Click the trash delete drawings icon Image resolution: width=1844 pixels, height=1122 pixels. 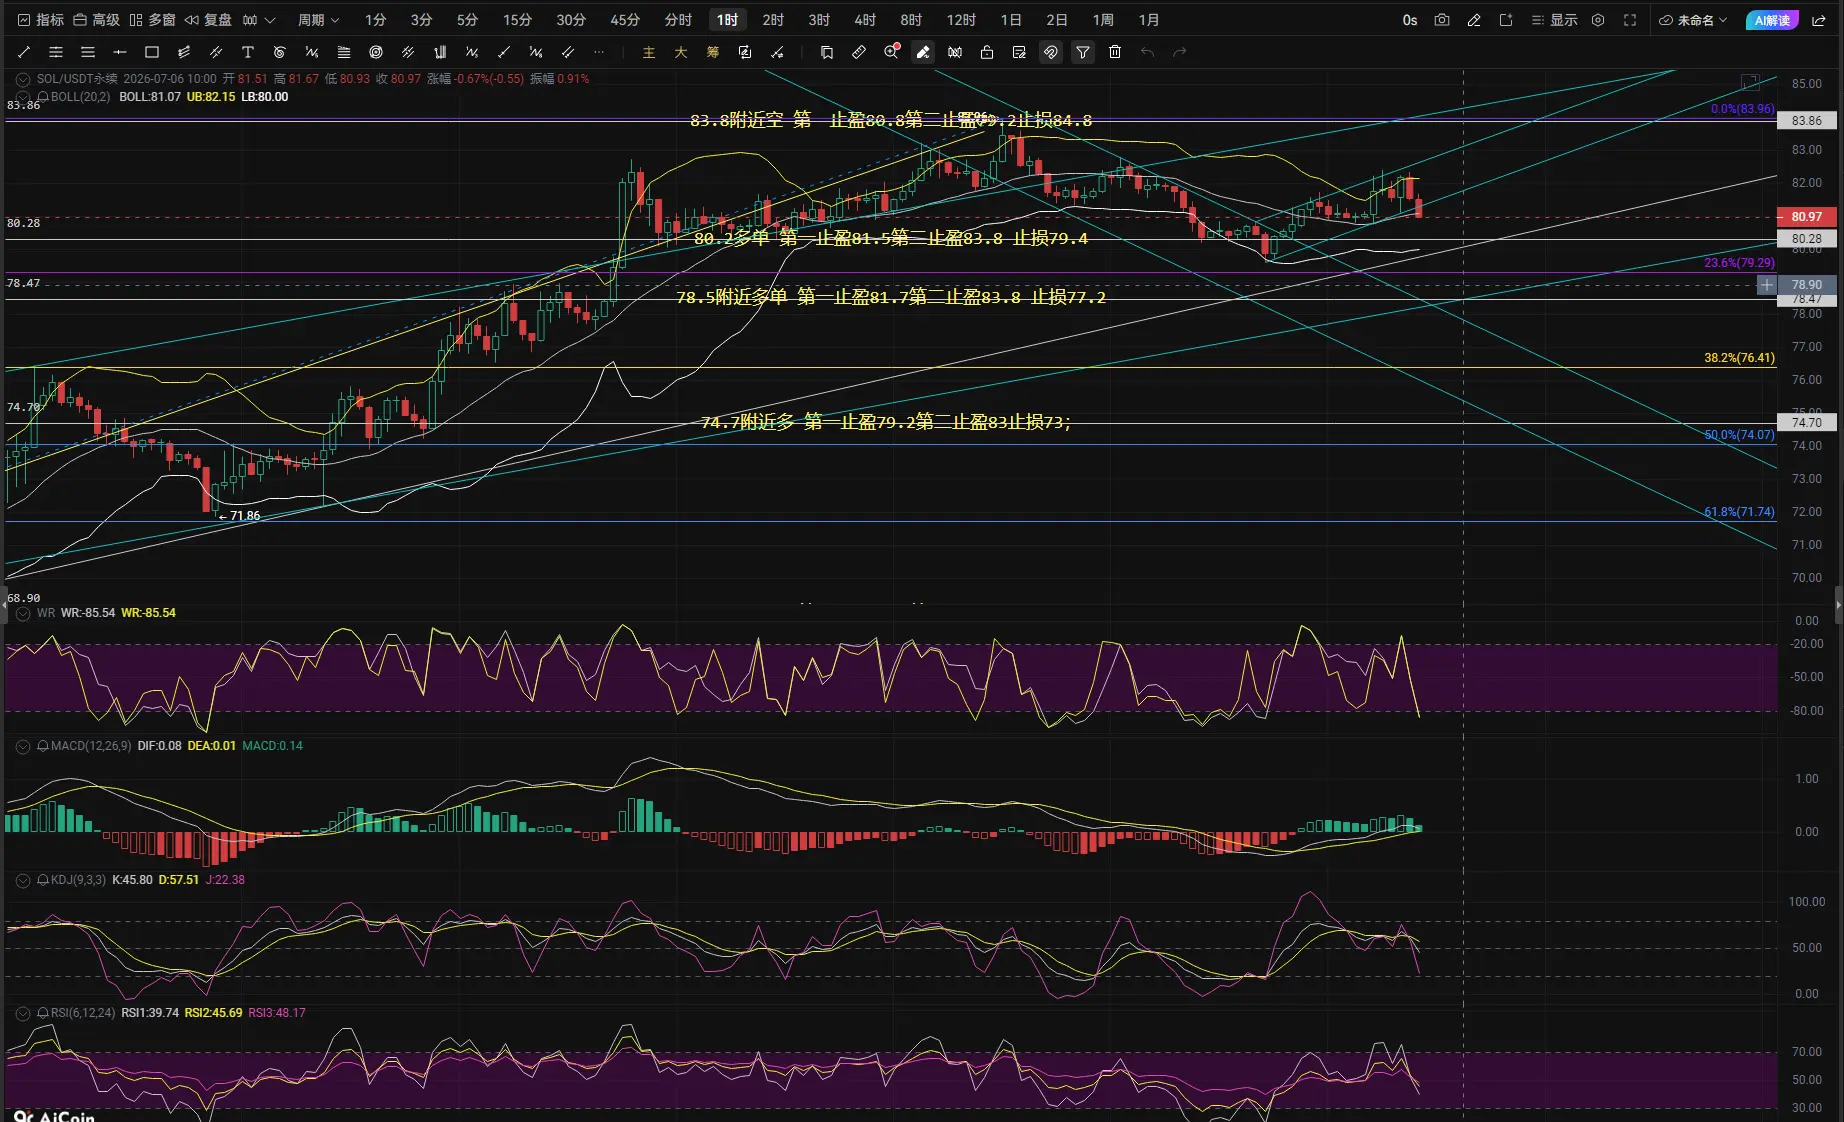pyautogui.click(x=1115, y=52)
